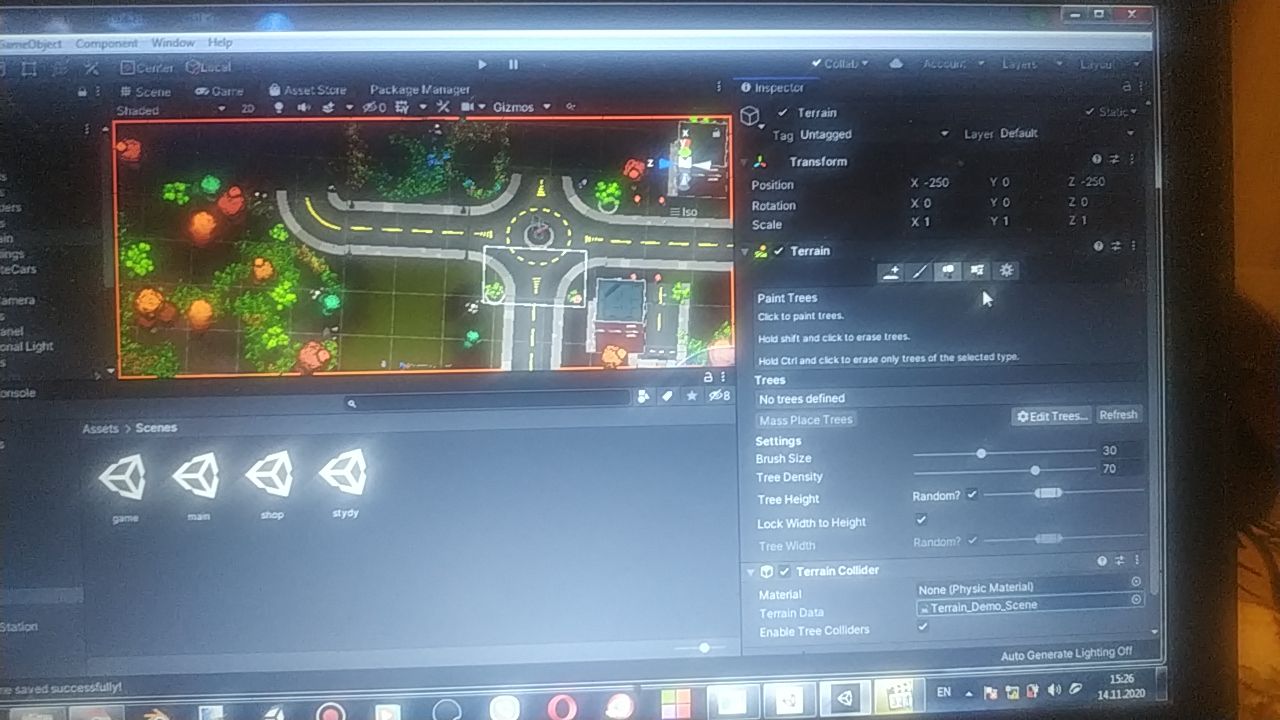
Task: Toggle the Terrain GameObject active checkbox
Action: click(783, 113)
